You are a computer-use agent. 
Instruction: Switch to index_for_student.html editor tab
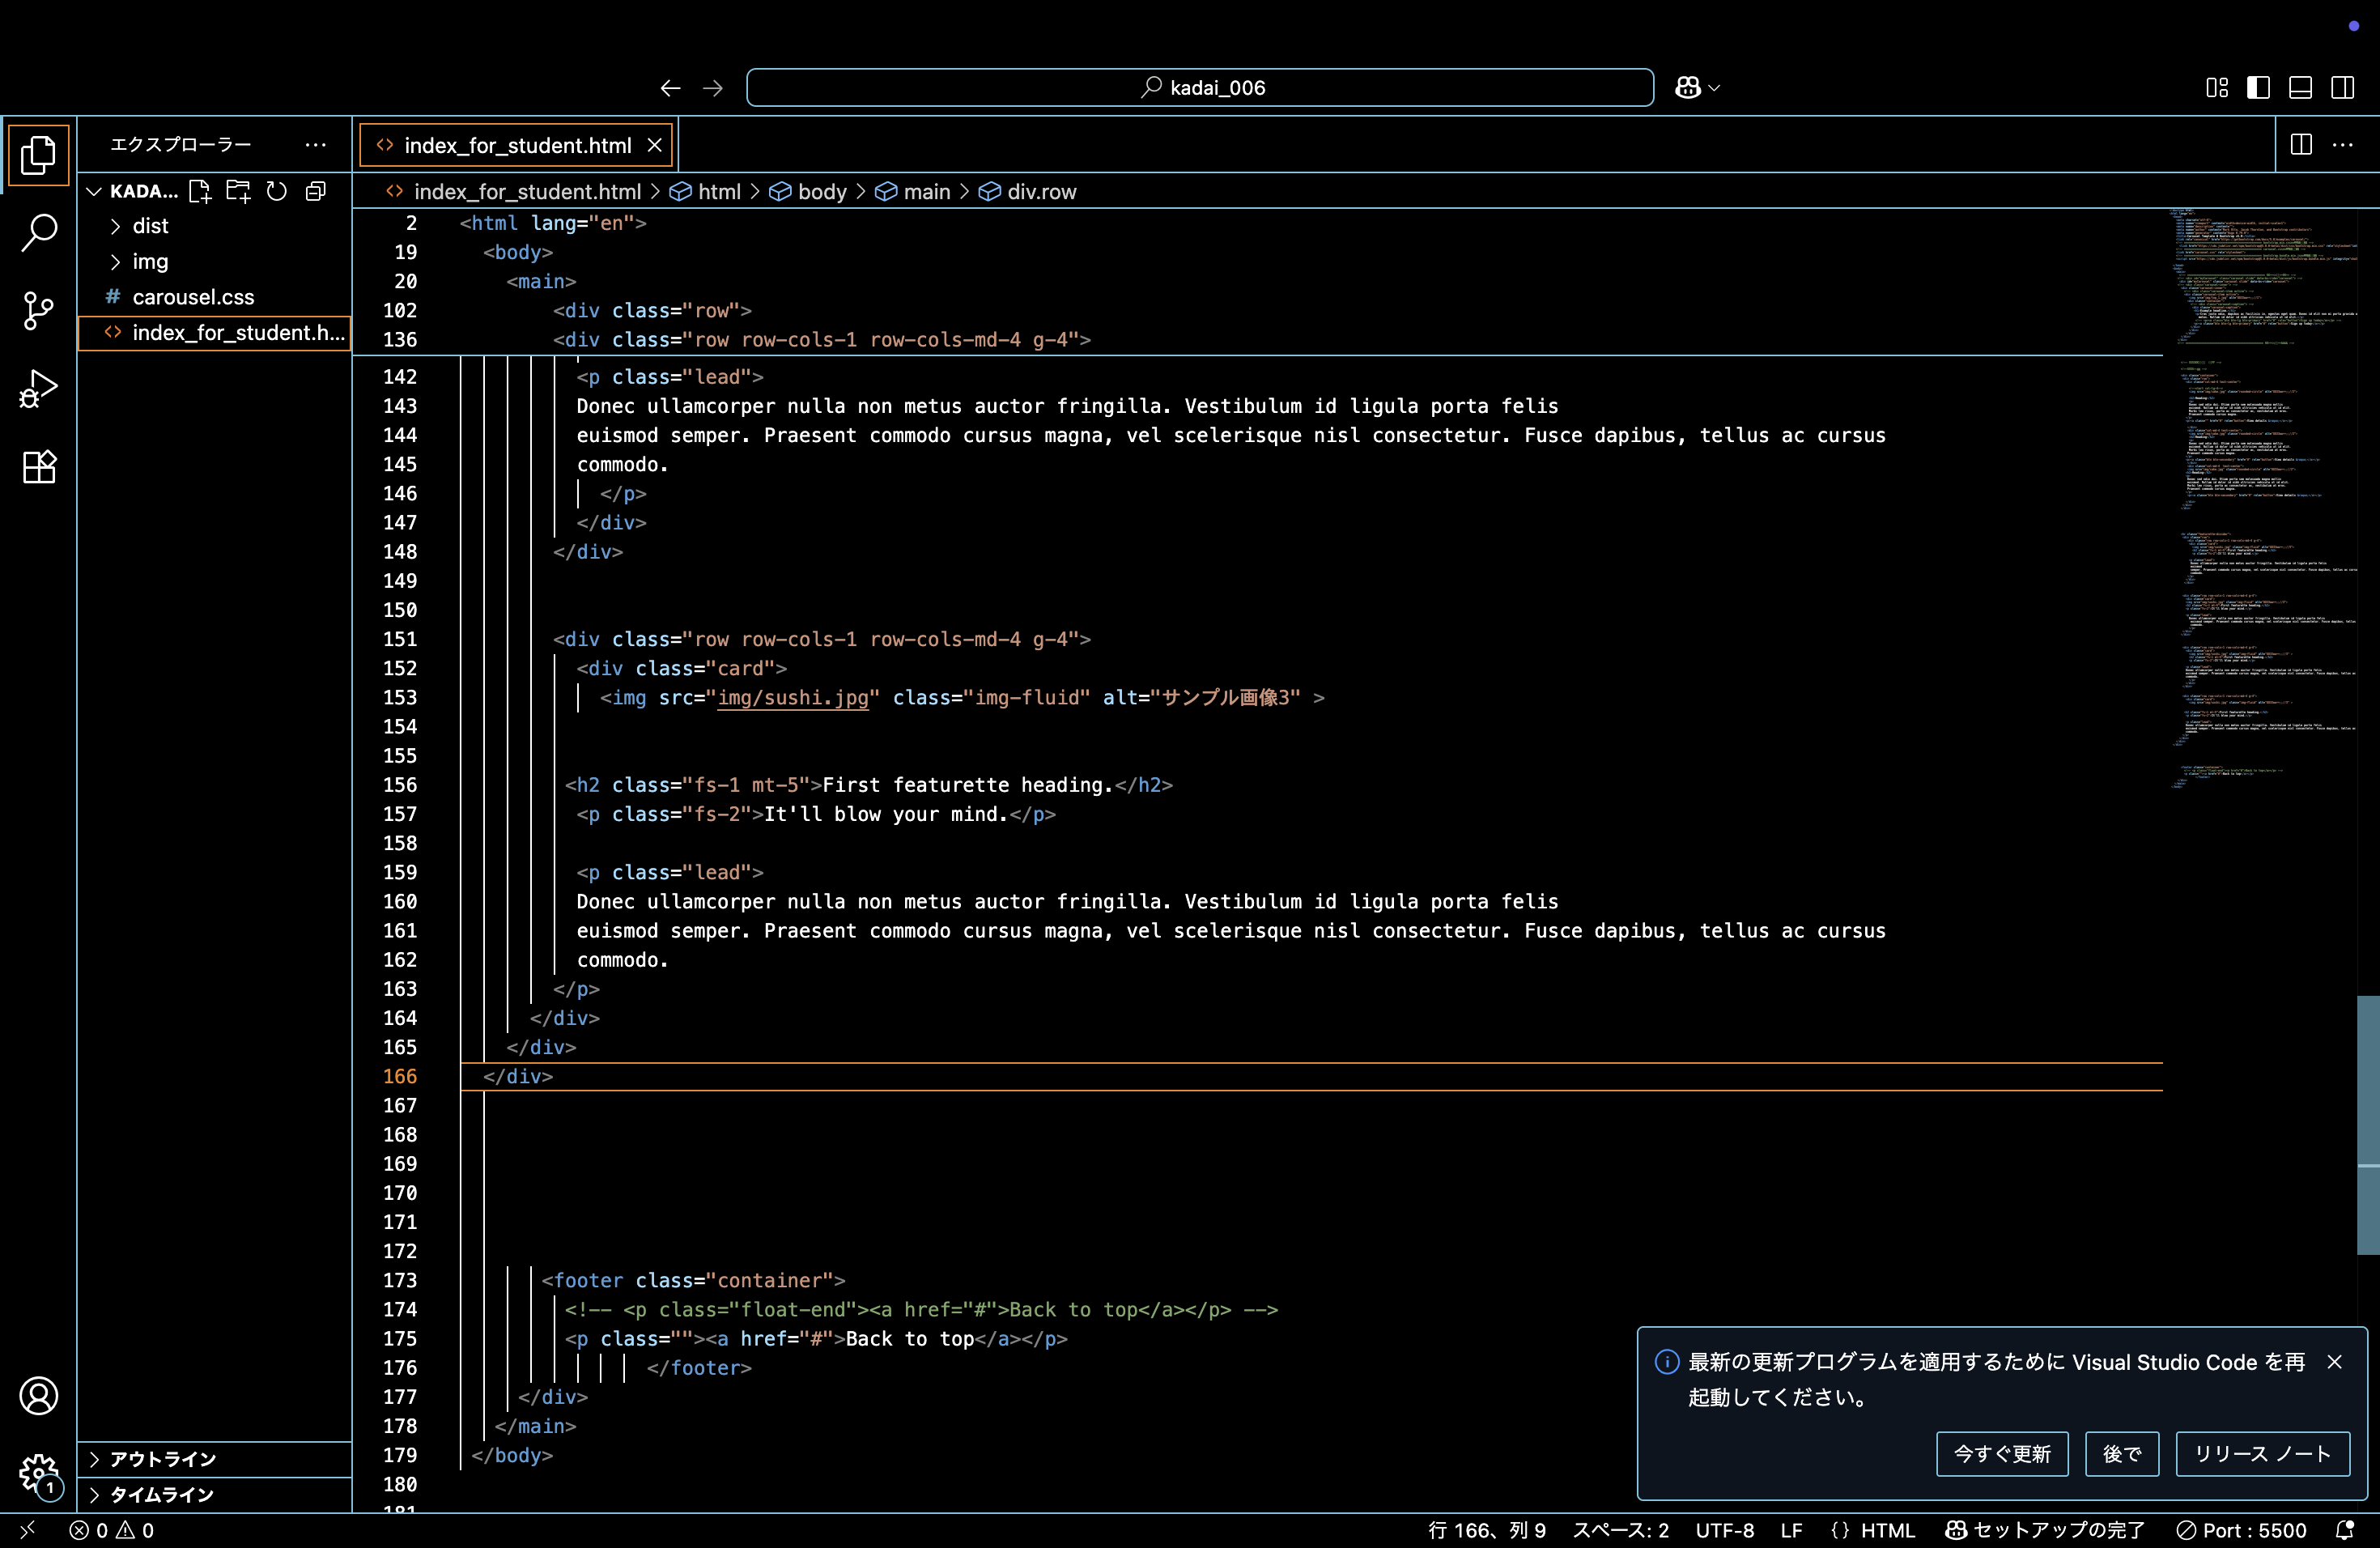tap(517, 146)
